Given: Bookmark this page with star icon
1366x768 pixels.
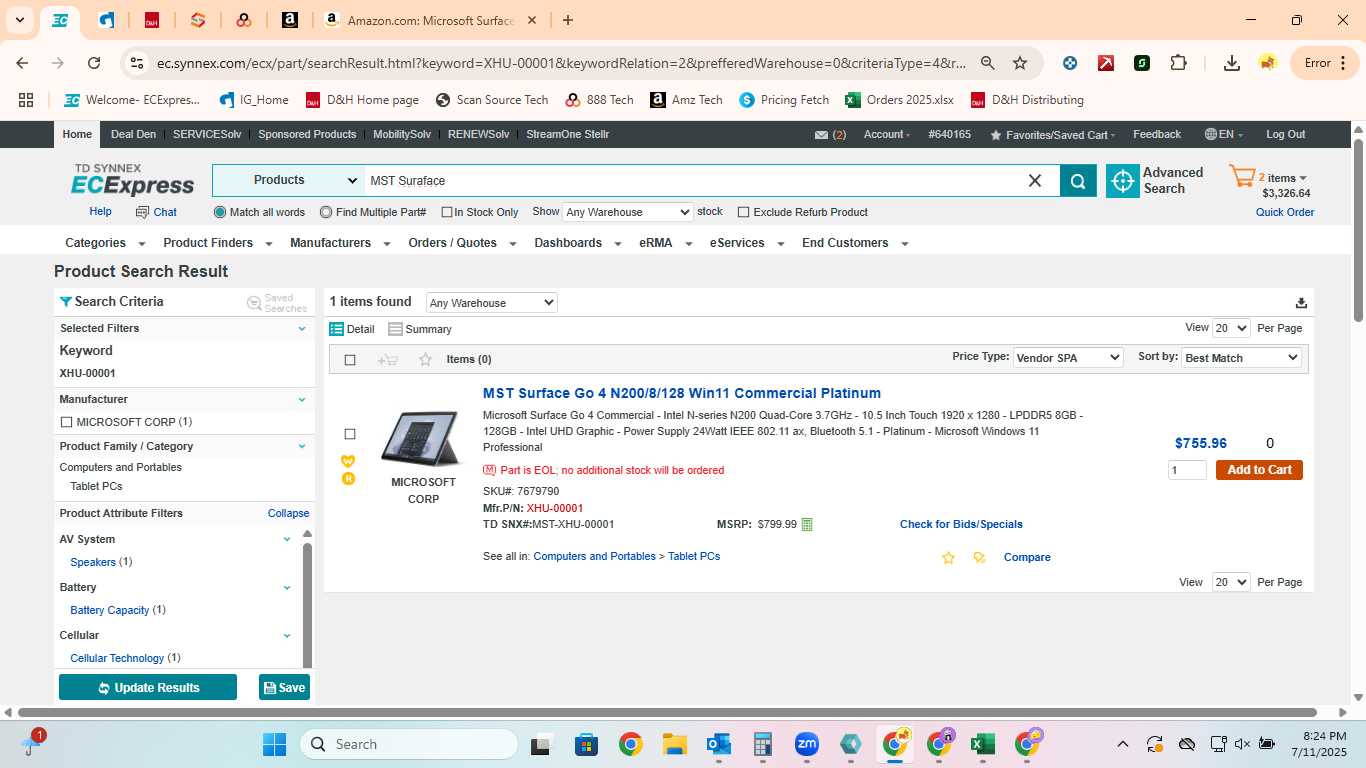Looking at the screenshot, I should point(1020,63).
